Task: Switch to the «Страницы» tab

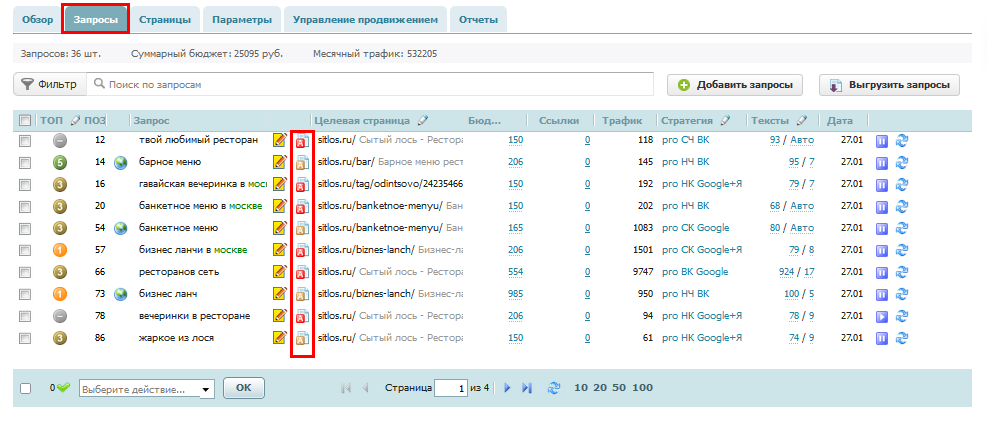Action: point(165,19)
